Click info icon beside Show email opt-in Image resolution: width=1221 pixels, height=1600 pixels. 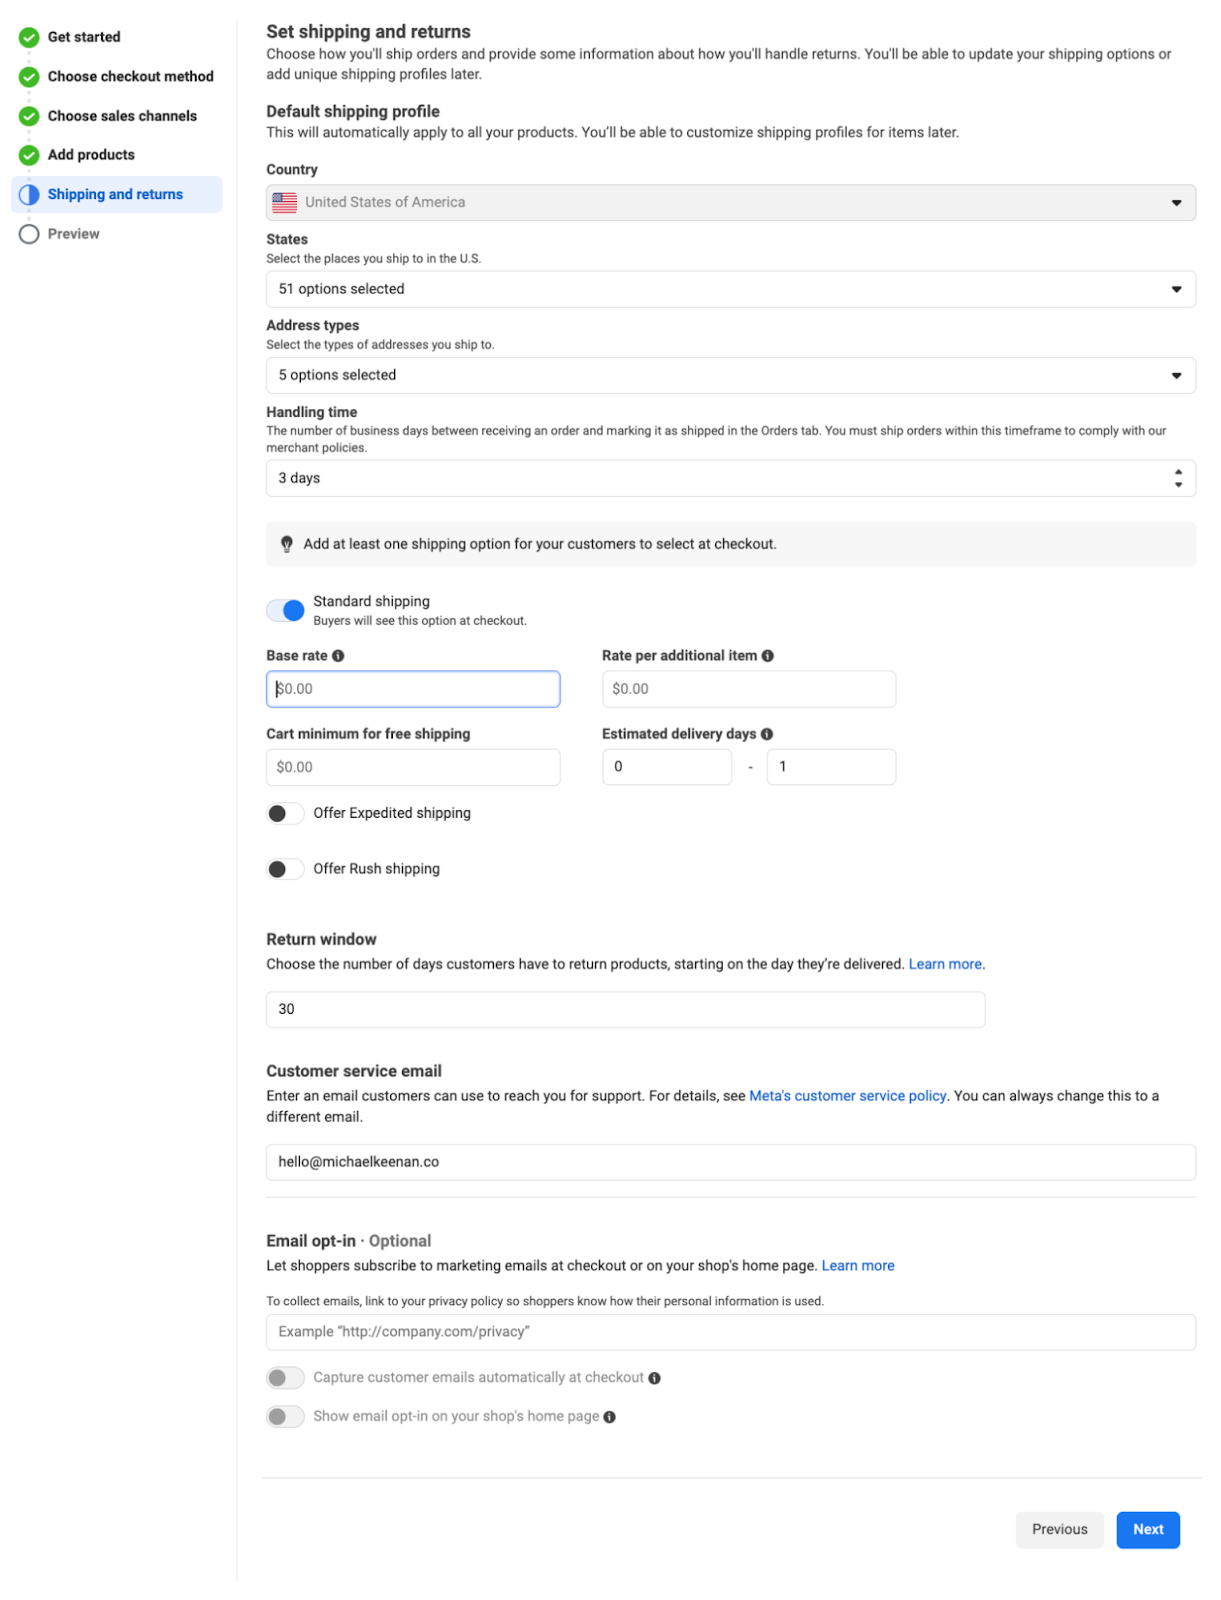[609, 1417]
